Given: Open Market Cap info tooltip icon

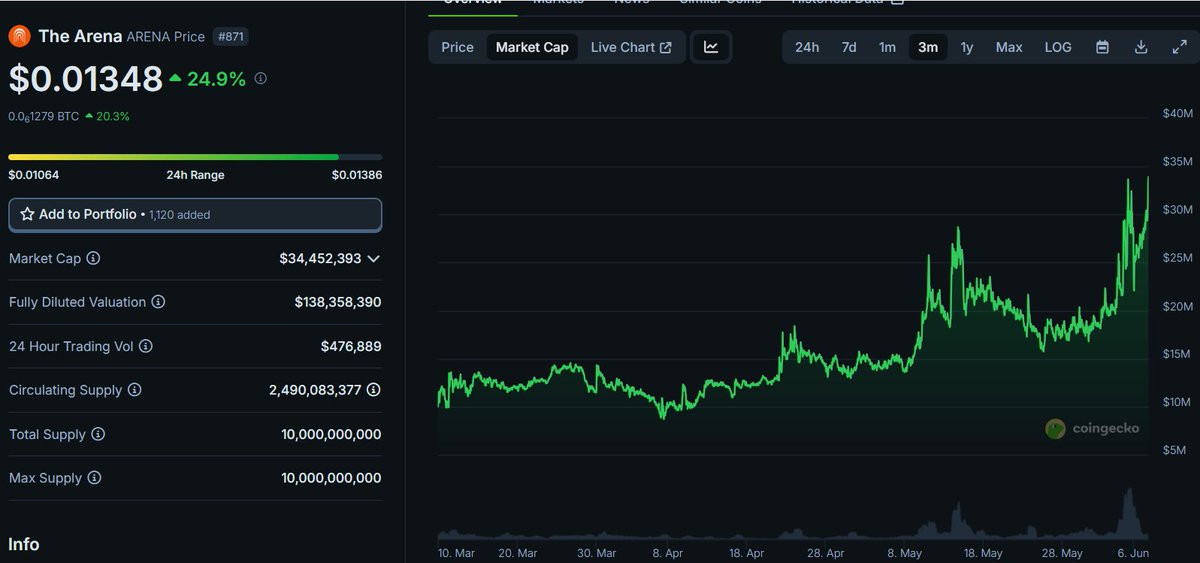Looking at the screenshot, I should 93,259.
